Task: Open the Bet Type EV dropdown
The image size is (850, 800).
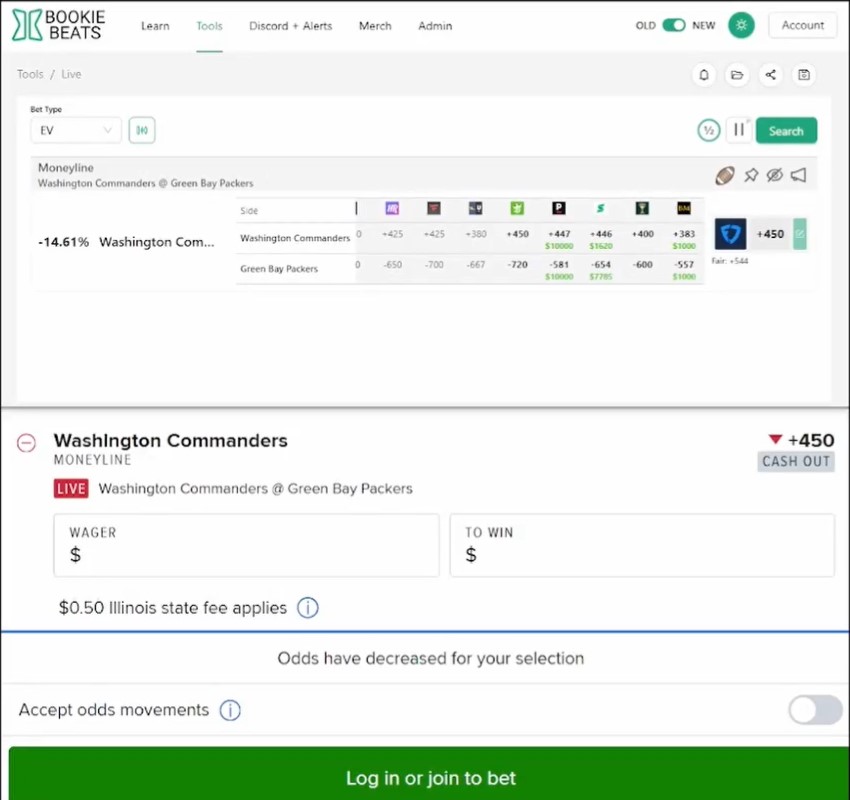Action: coord(76,130)
